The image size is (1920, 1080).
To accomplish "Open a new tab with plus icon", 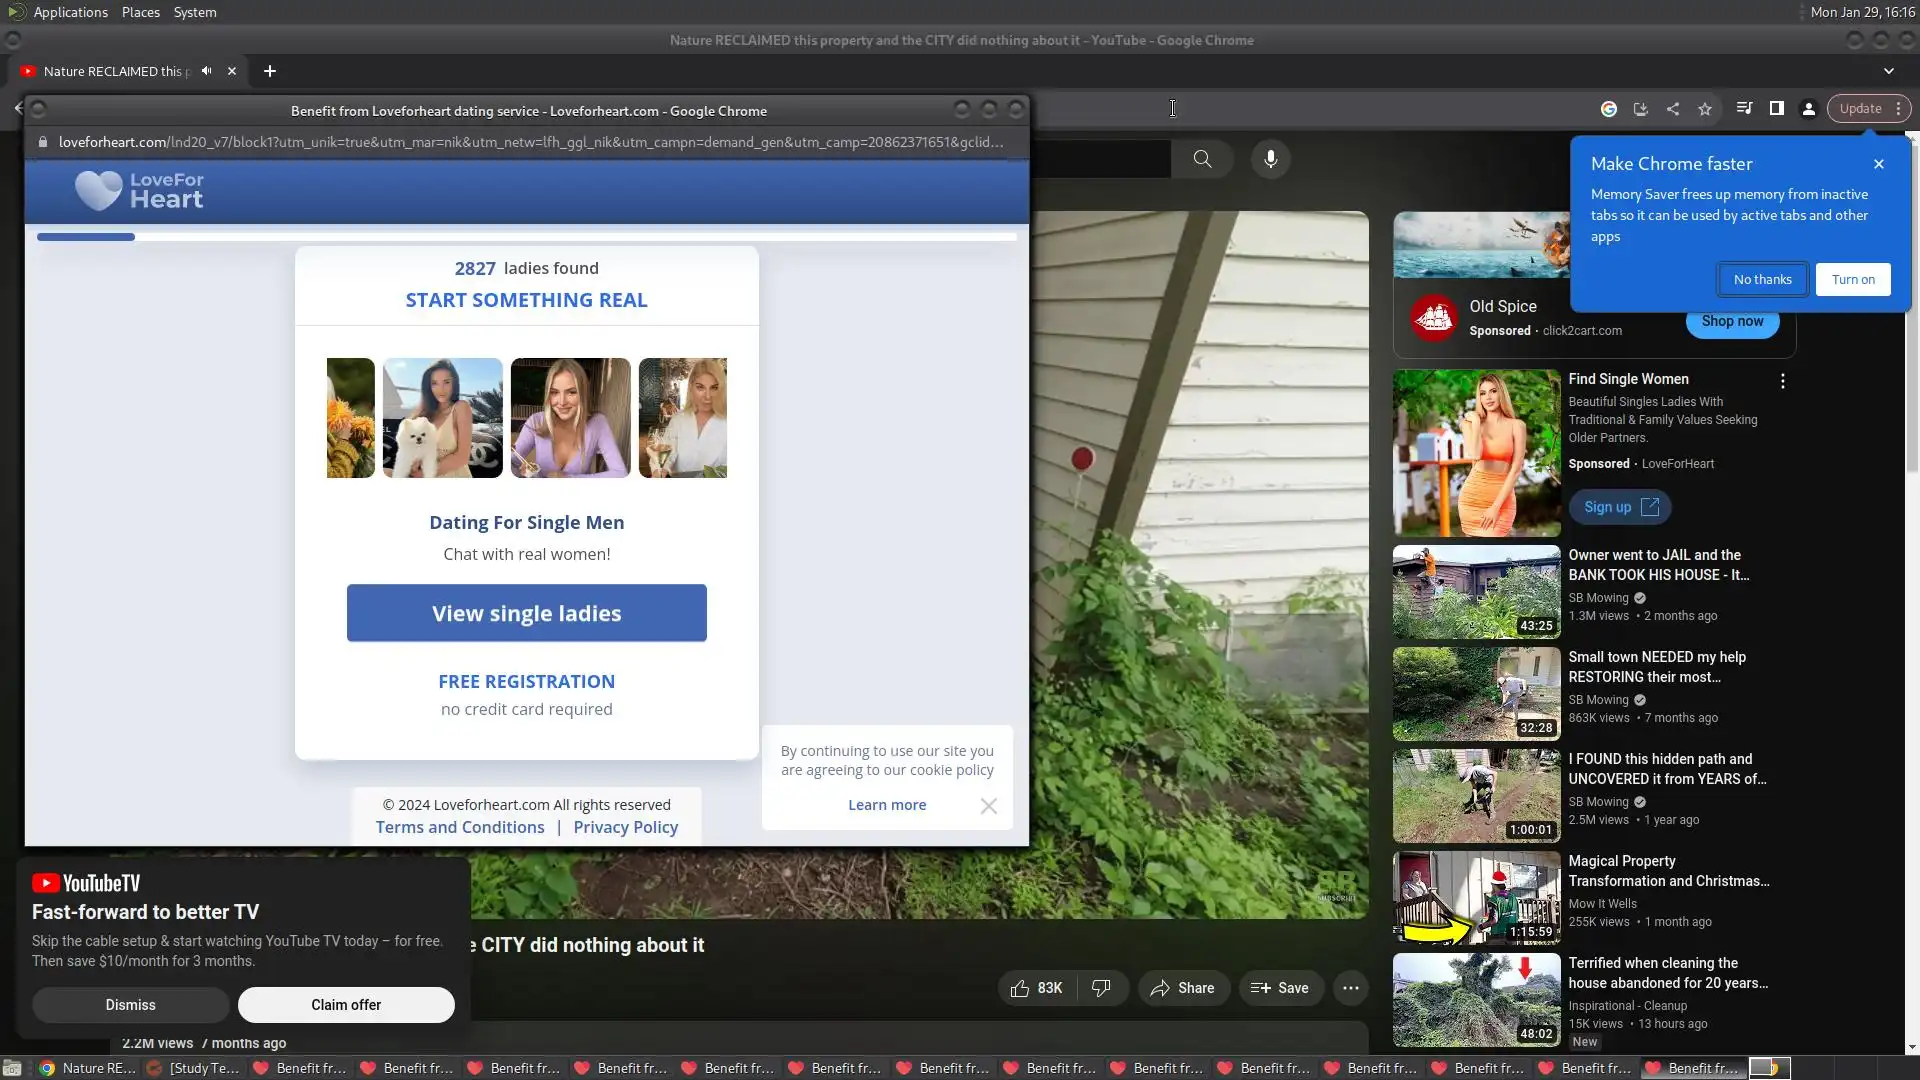I will point(269,71).
